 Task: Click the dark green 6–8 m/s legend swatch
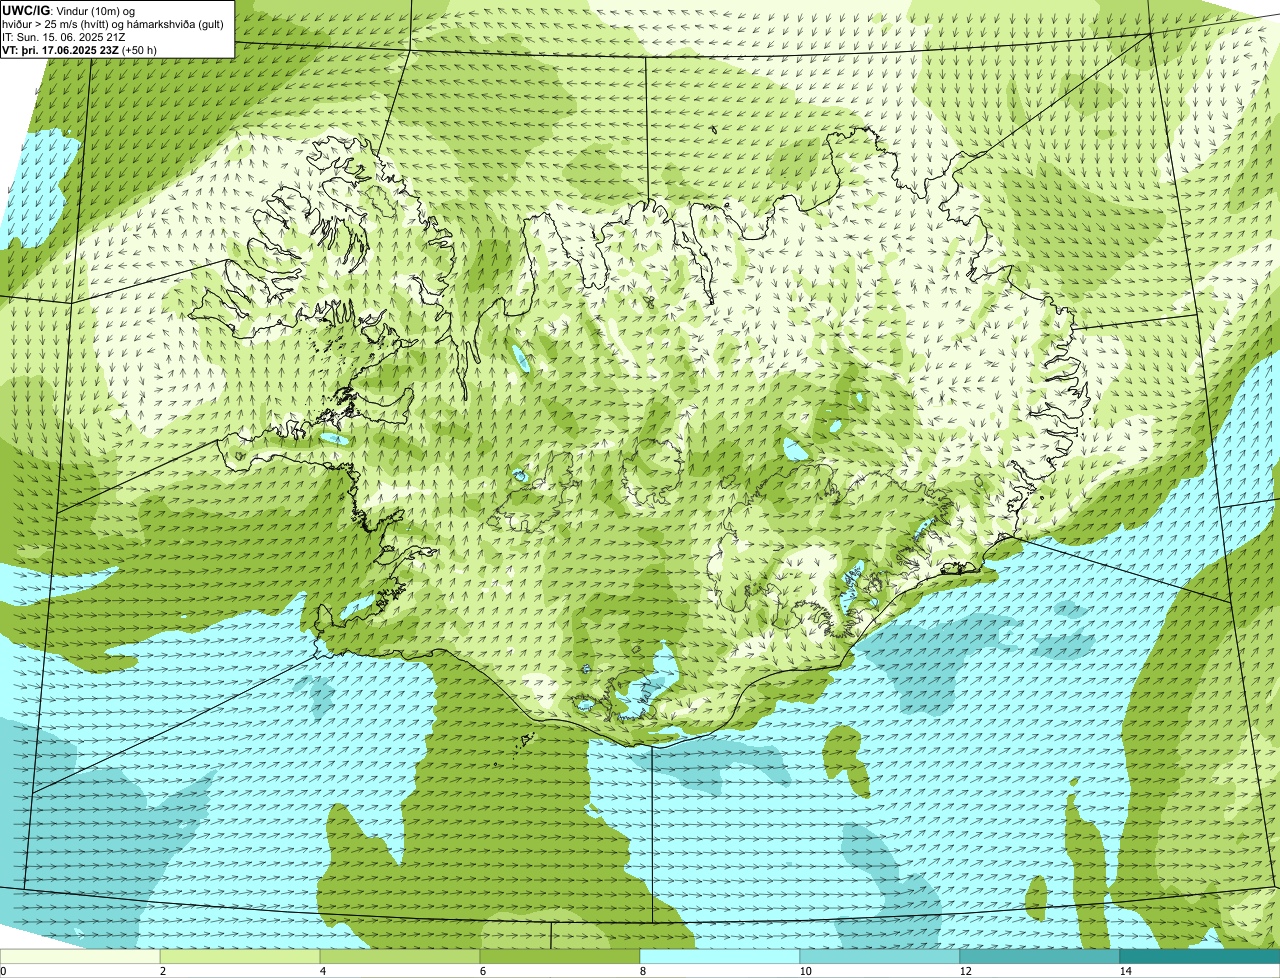560,957
